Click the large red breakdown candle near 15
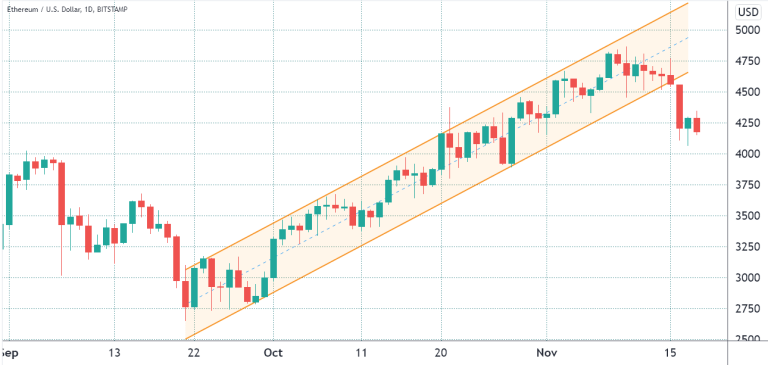 679,106
